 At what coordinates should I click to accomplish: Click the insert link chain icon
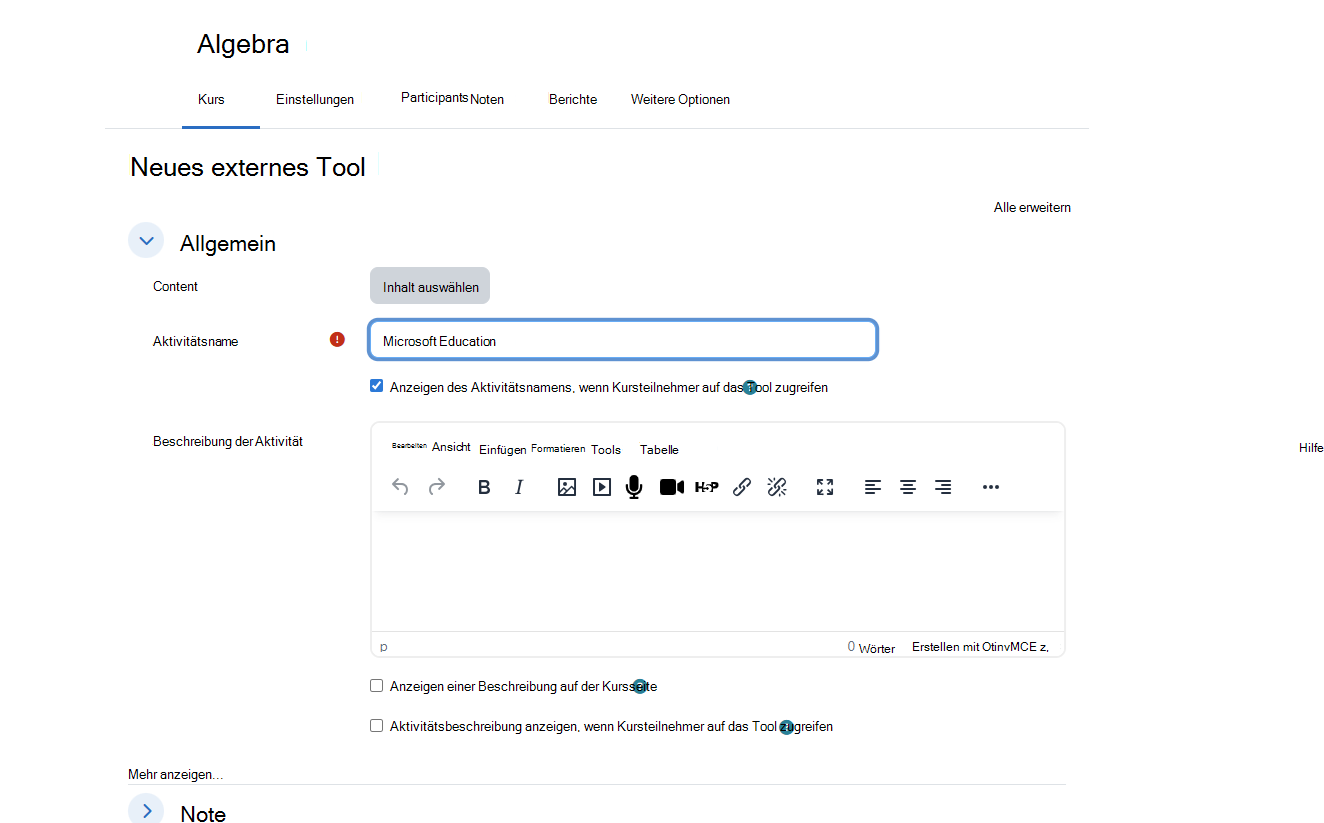(742, 487)
